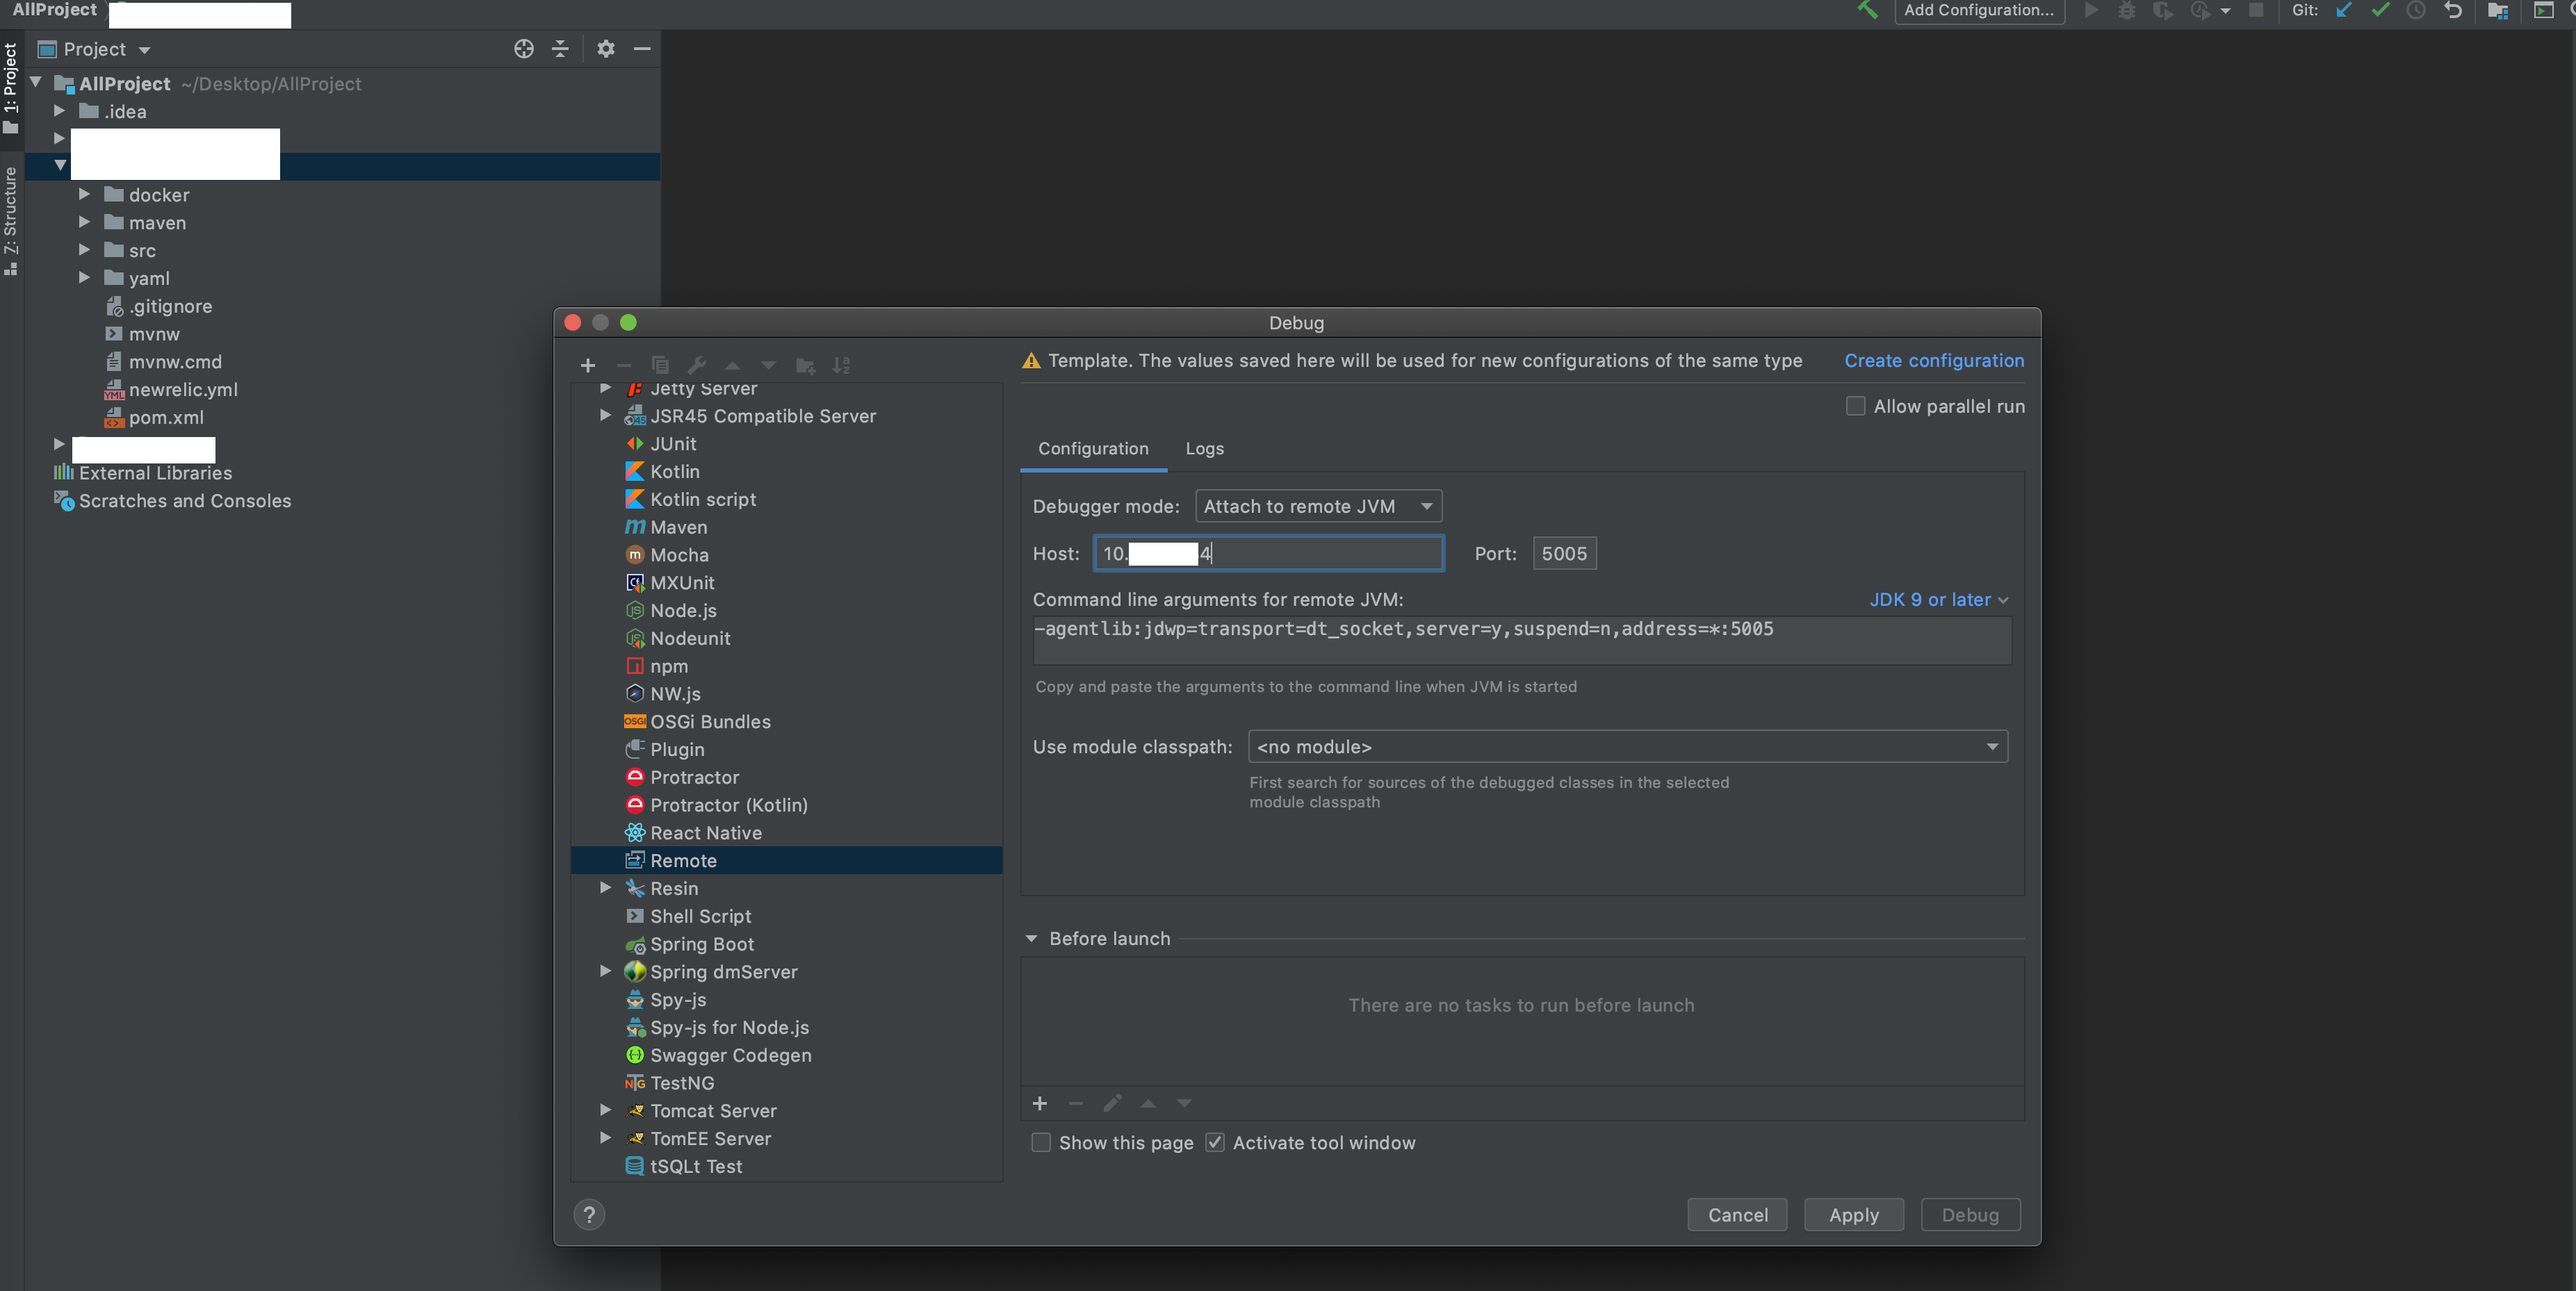
Task: Click into the Port input field
Action: [1564, 553]
